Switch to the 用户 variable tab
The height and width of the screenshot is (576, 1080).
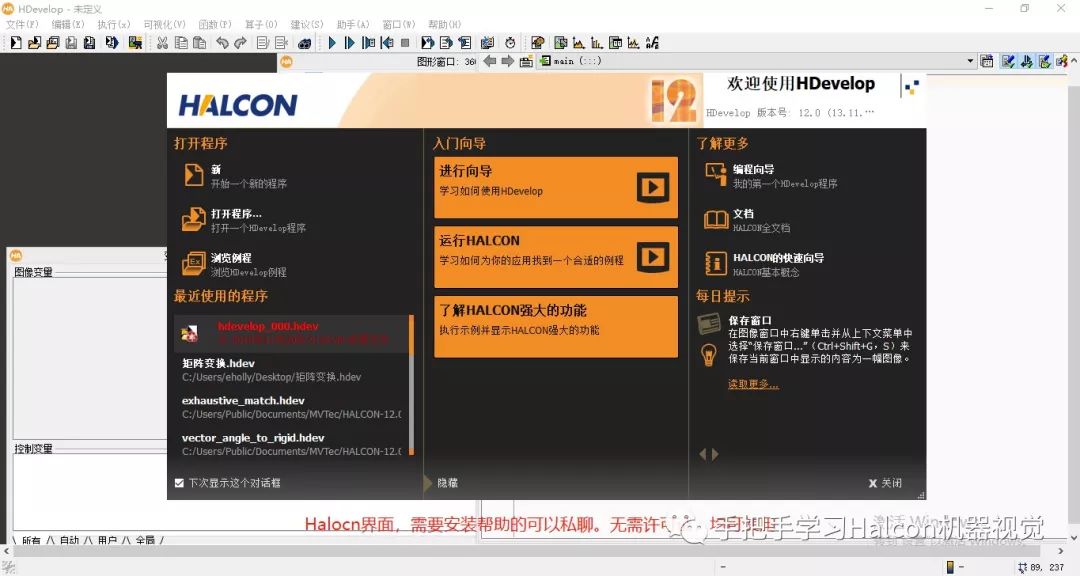pos(107,541)
